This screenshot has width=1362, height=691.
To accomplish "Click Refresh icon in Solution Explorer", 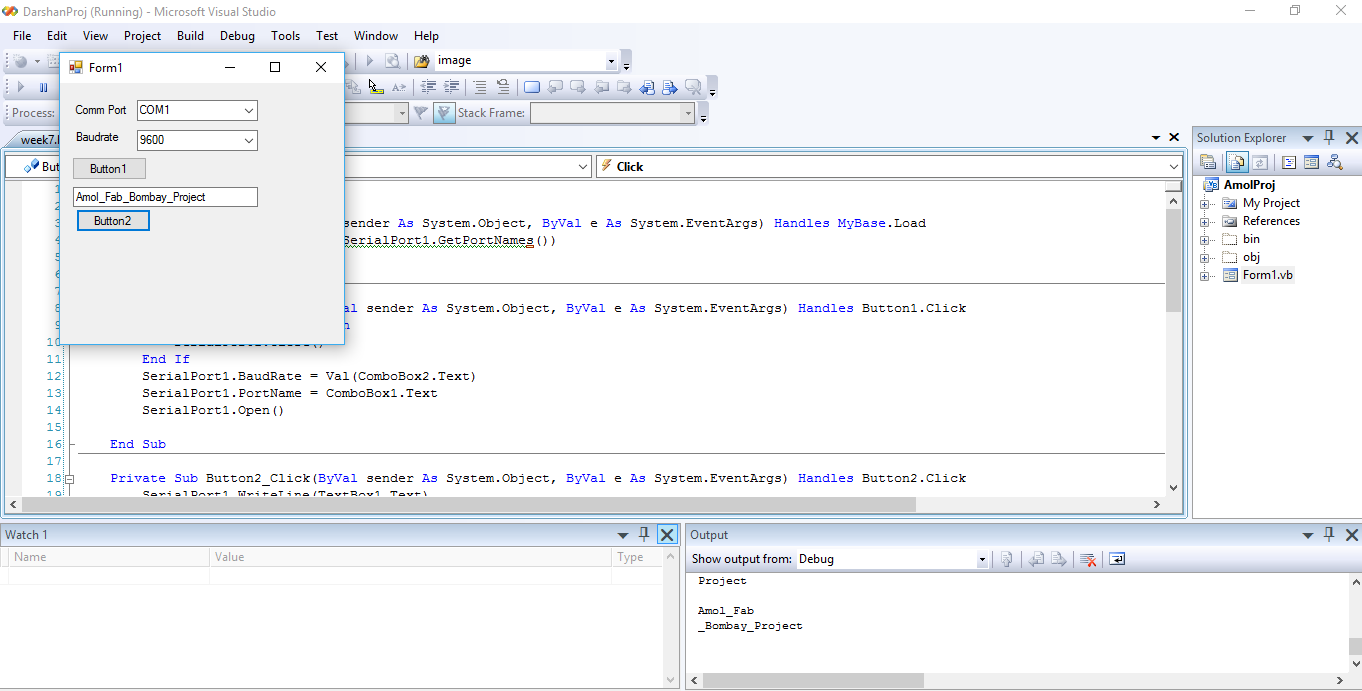I will point(1260,162).
